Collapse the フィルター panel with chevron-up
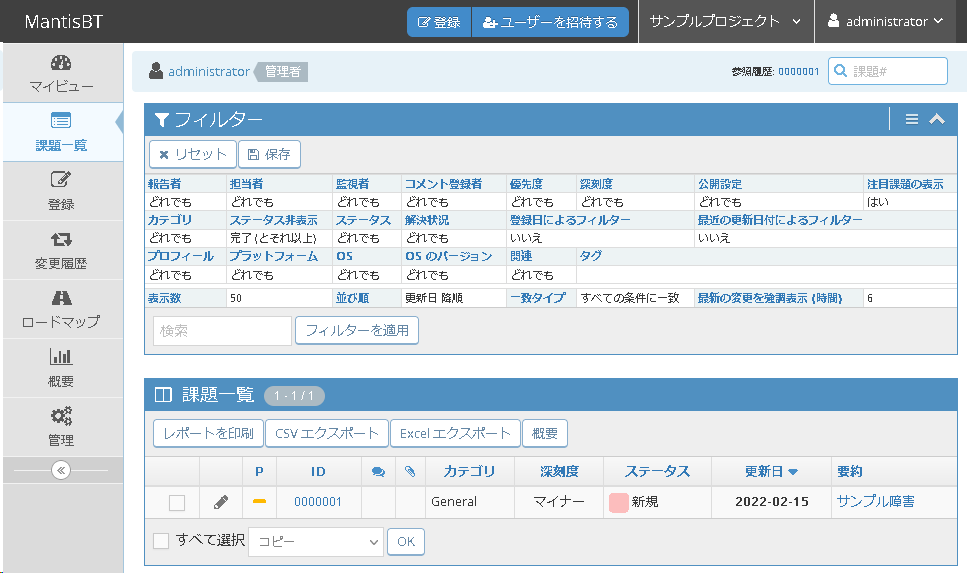967x573 pixels. (937, 119)
